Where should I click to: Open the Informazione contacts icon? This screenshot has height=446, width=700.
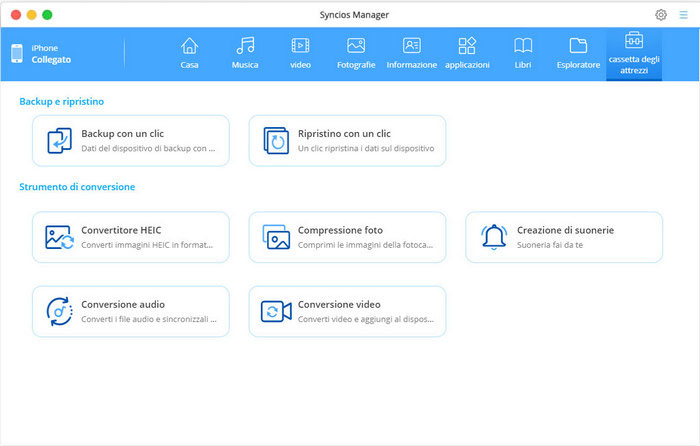click(x=412, y=46)
